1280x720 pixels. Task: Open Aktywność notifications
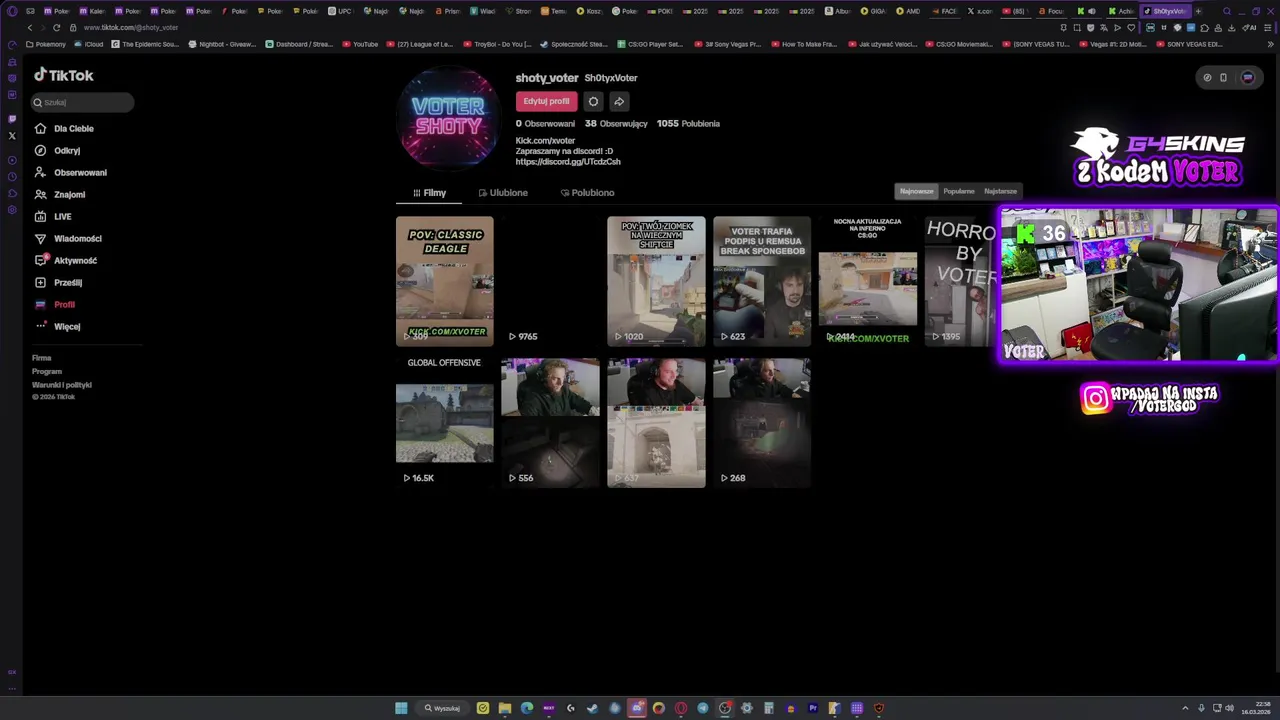coord(65,261)
